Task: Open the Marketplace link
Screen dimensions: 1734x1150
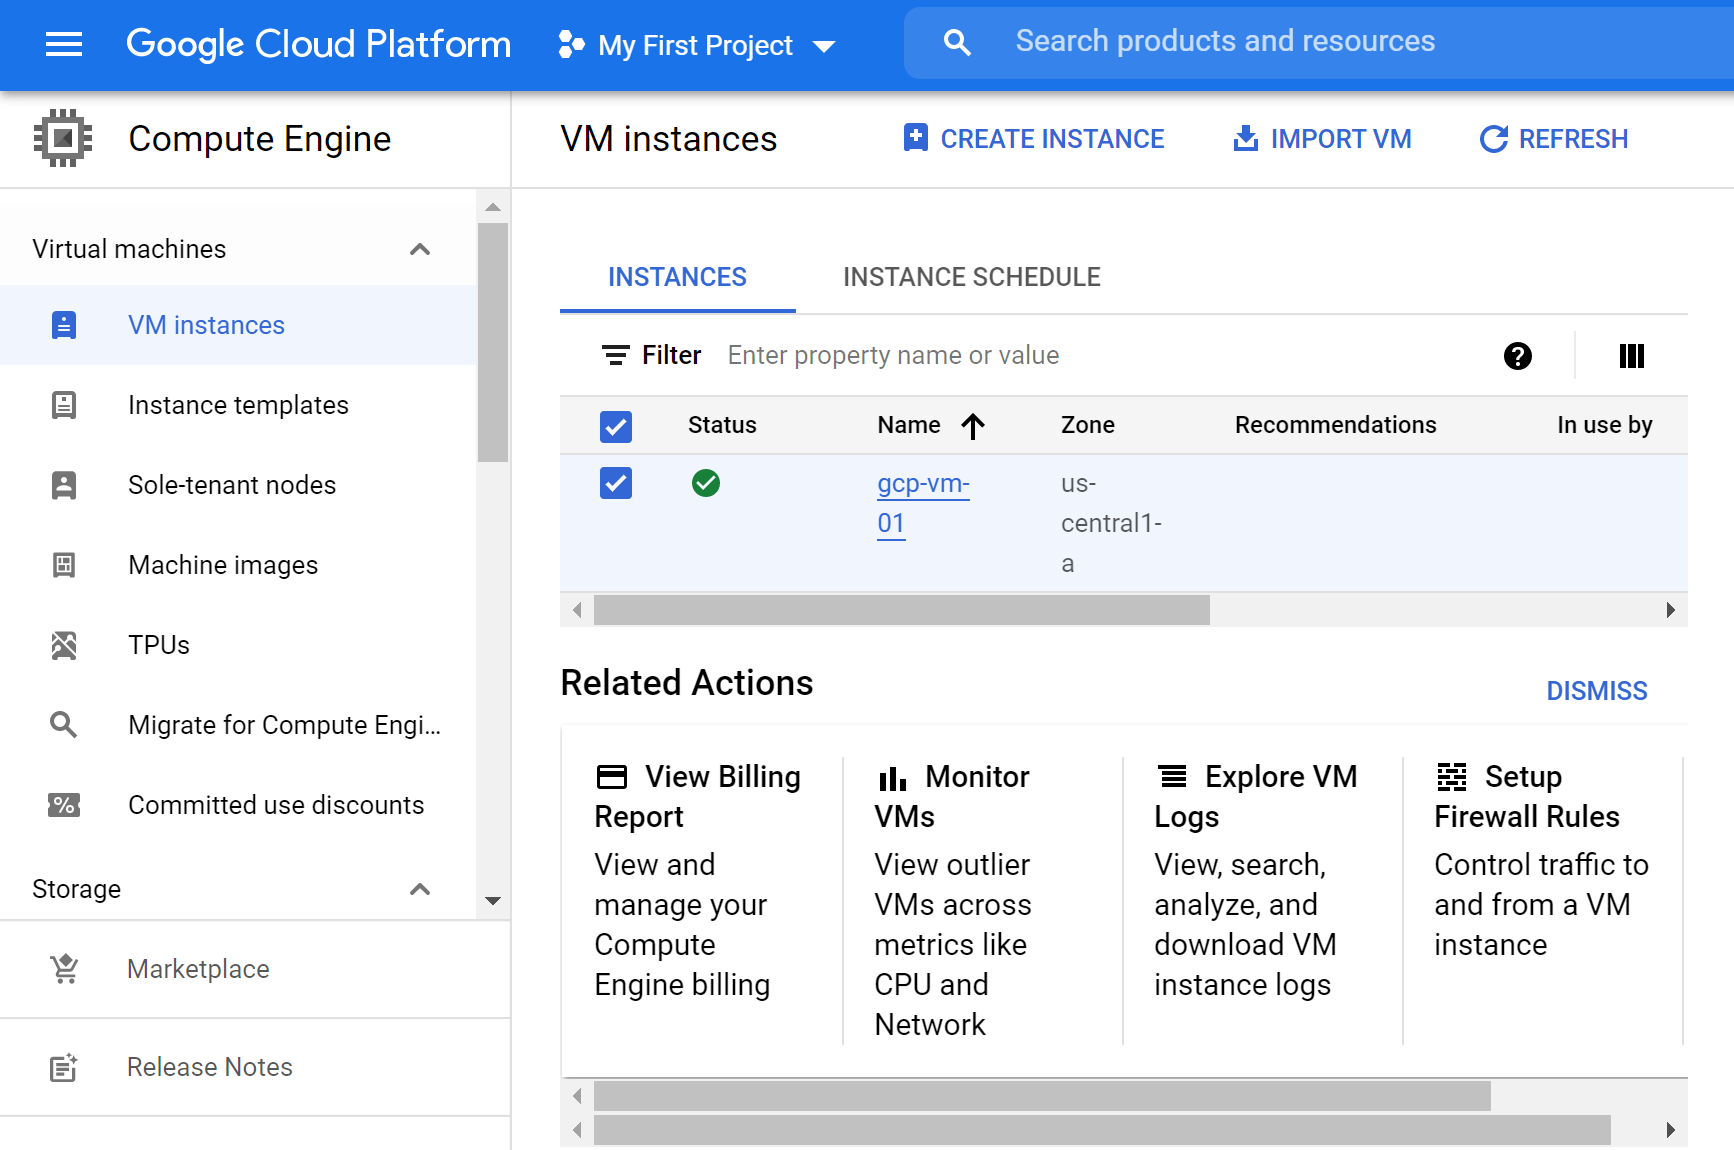Action: click(198, 969)
